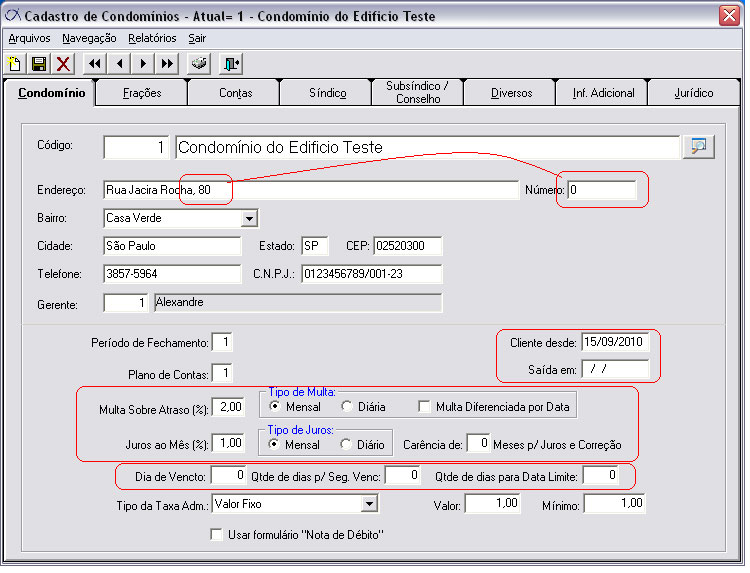Open the search button beside condominium name
This screenshot has width=750, height=573.
coord(696,147)
